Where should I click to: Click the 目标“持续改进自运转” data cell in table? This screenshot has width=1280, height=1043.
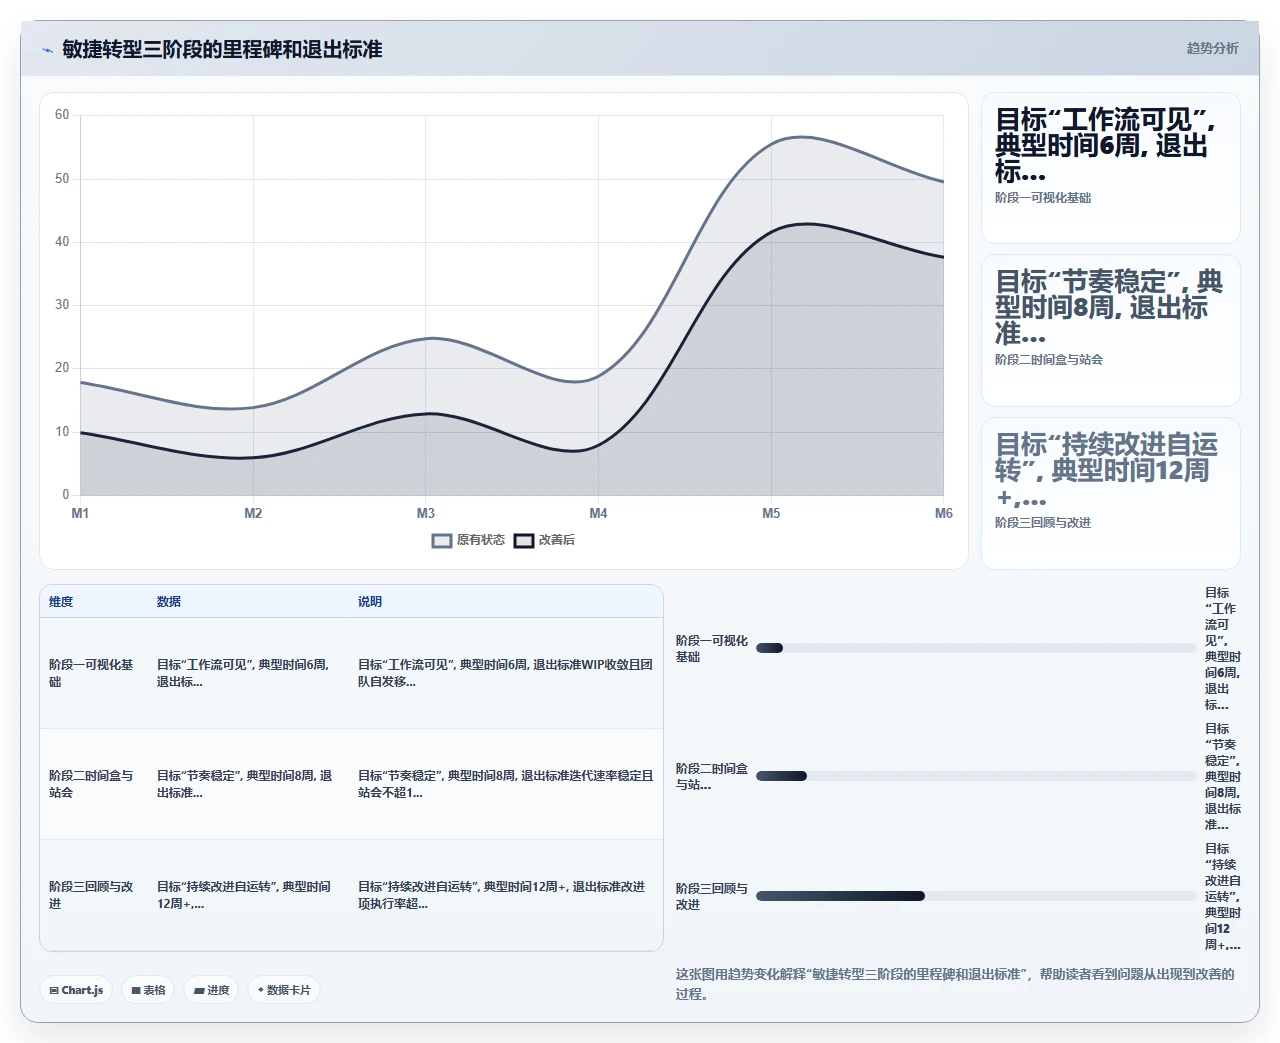tap(249, 895)
